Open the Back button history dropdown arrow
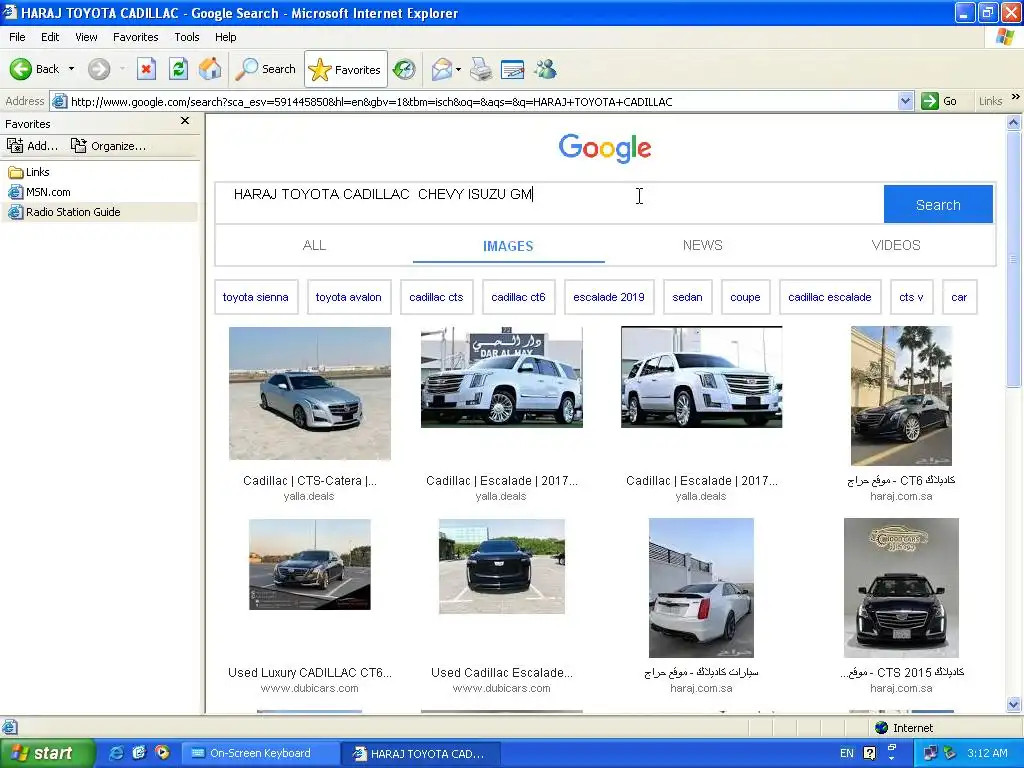 tap(71, 69)
